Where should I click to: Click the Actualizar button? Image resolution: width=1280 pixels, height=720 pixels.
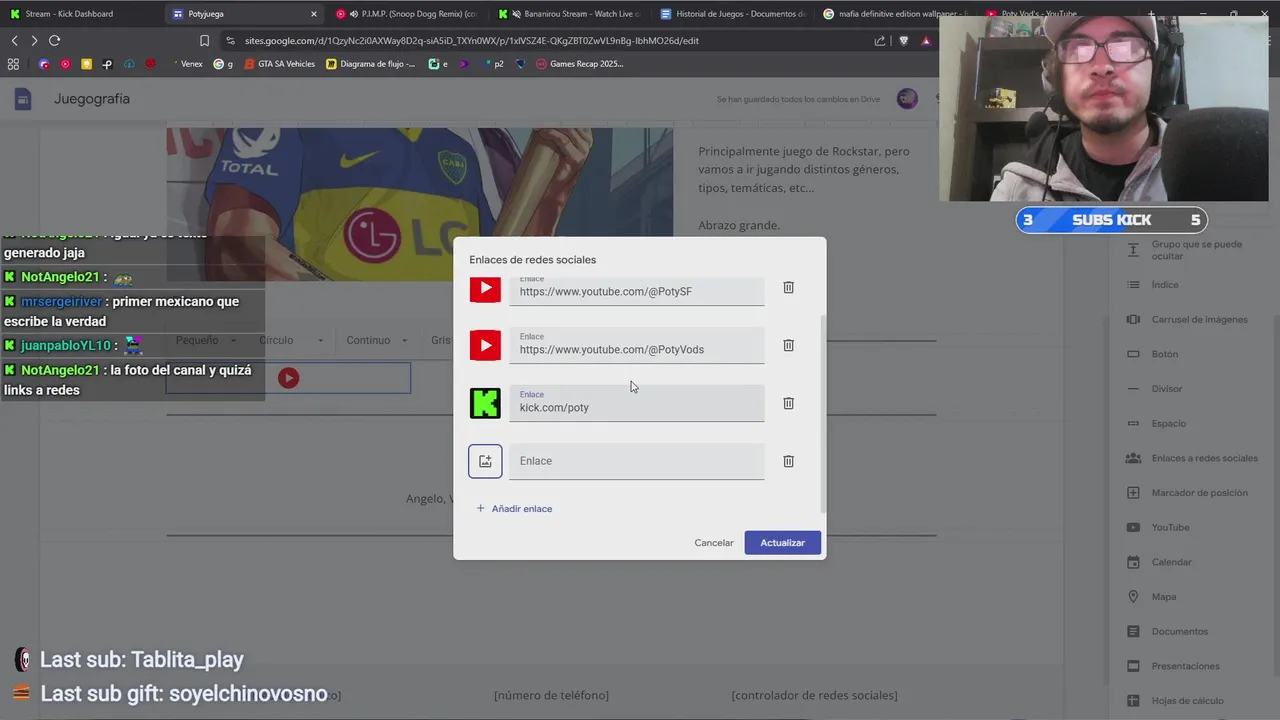click(782, 542)
